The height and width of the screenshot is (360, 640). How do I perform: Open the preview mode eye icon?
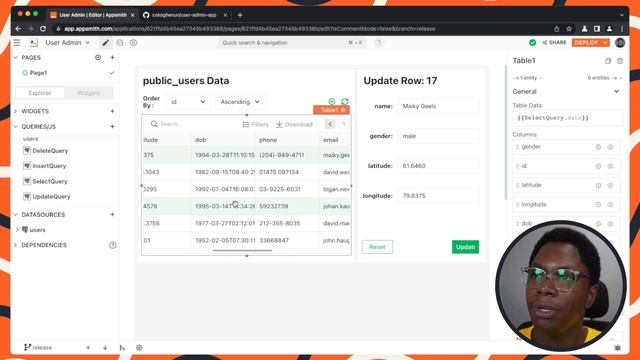(x=133, y=42)
